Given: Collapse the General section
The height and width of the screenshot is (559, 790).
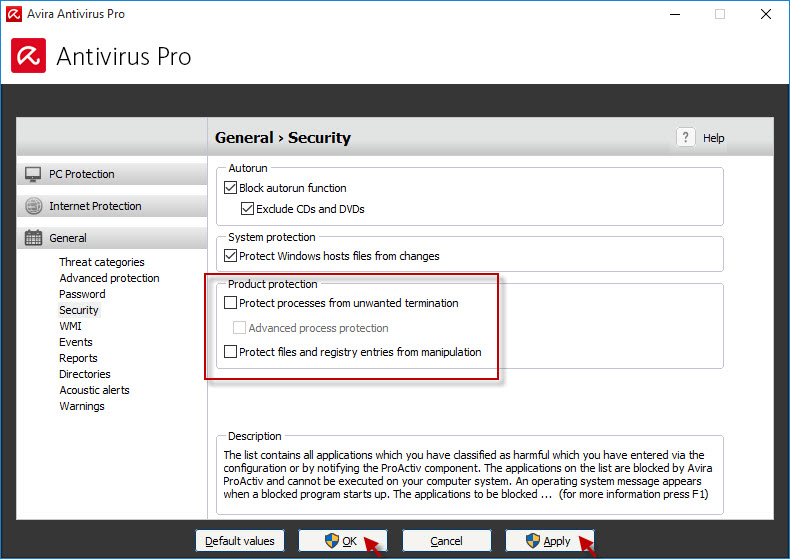Looking at the screenshot, I should point(112,238).
